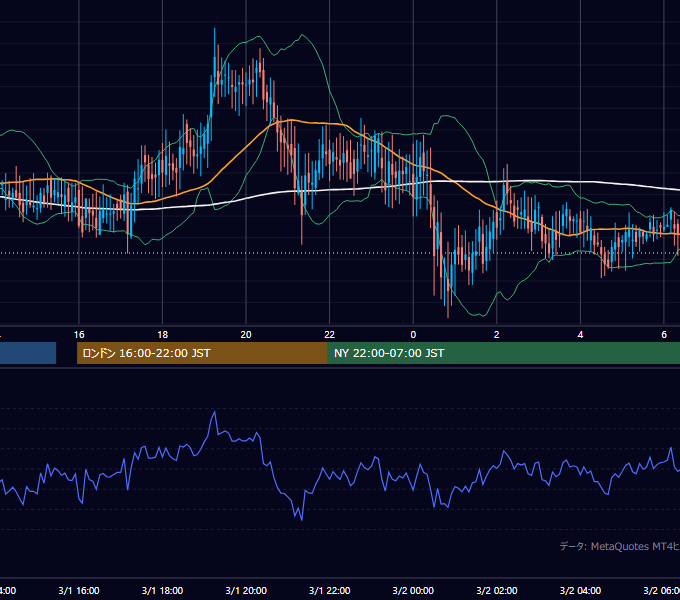The image size is (680, 600).
Task: Click the '3/2 00:00' date label
Action: click(x=413, y=591)
